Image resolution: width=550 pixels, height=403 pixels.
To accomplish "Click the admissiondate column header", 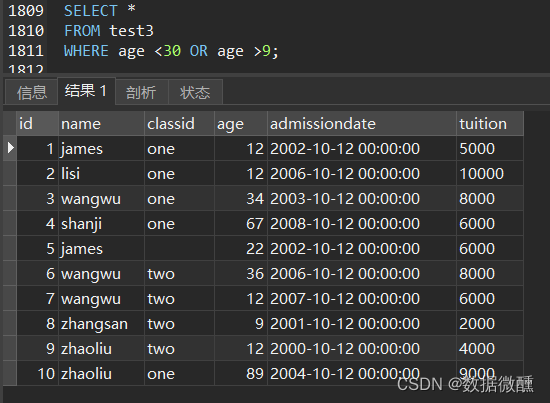I will tap(362, 124).
